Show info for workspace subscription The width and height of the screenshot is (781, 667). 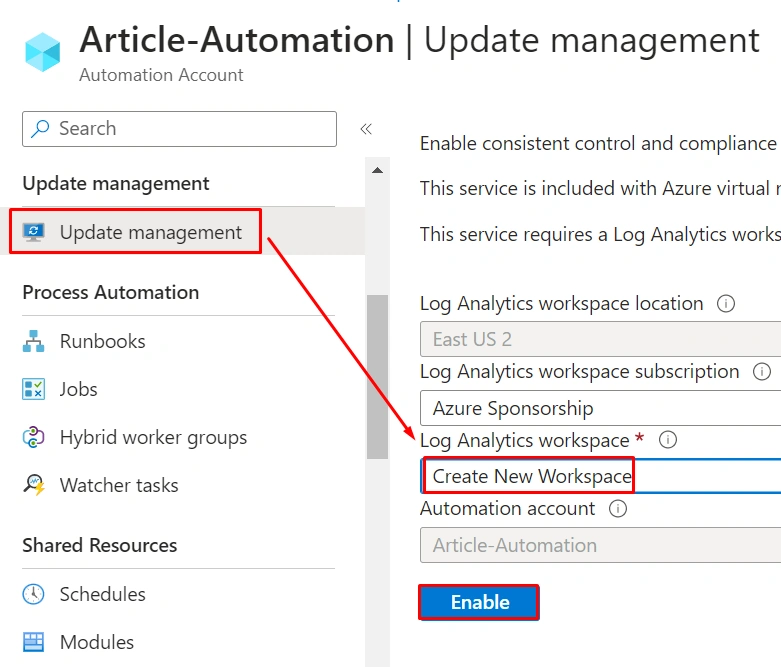[x=762, y=372]
